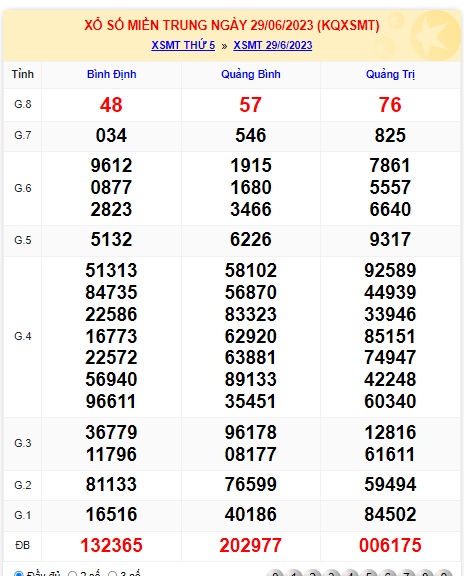This screenshot has width=464, height=576.
Task: Click the digit 7 filter circle
Action: click(407, 573)
